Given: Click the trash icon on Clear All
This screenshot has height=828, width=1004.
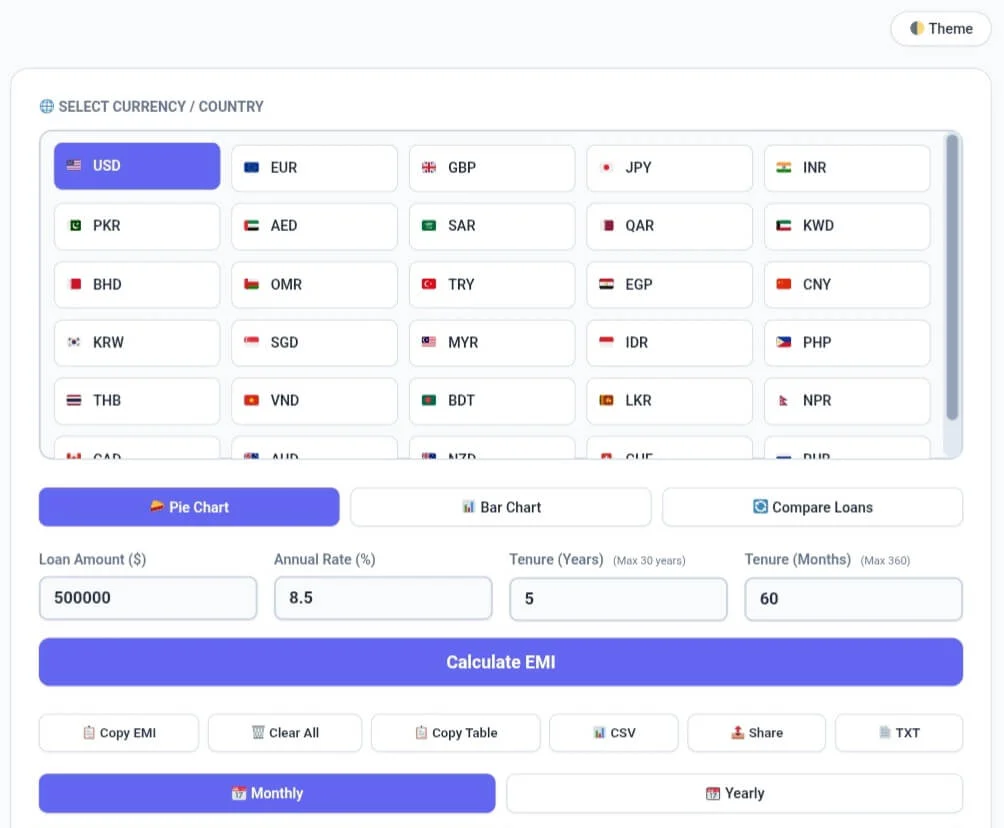Looking at the screenshot, I should pos(257,733).
